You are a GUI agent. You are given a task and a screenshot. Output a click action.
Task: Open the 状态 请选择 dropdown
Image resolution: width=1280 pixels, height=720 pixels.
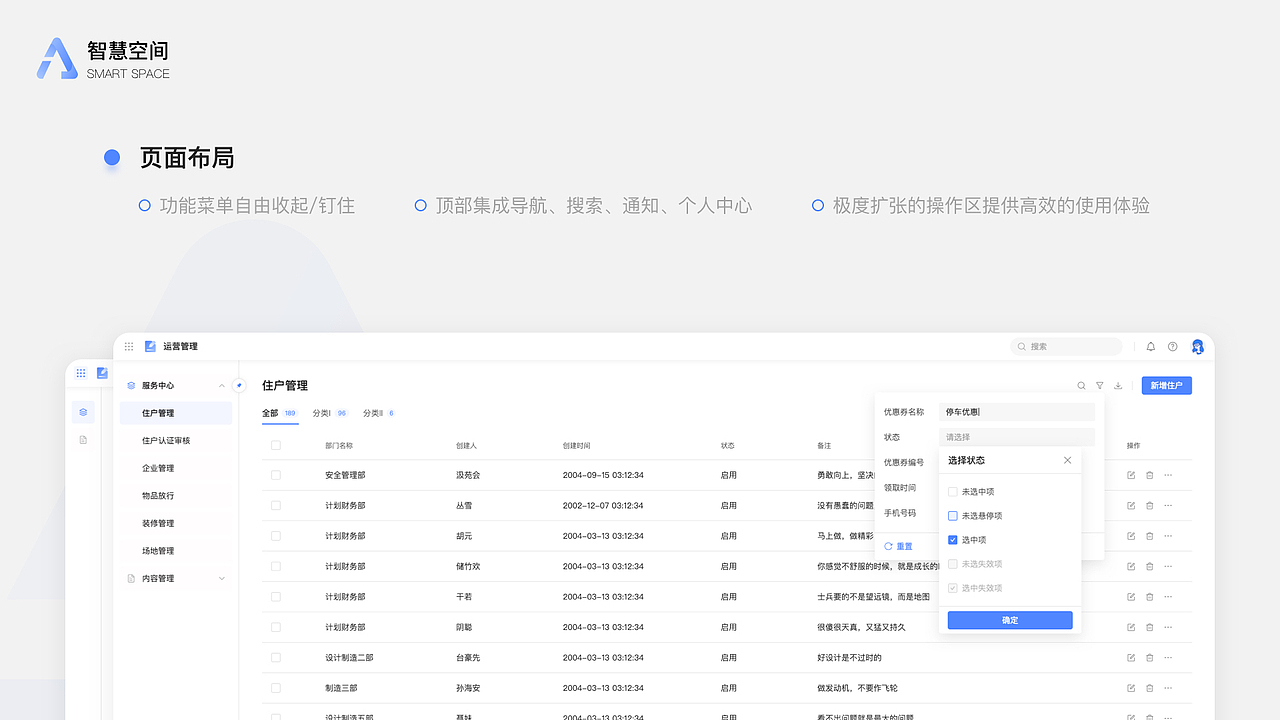point(1017,437)
